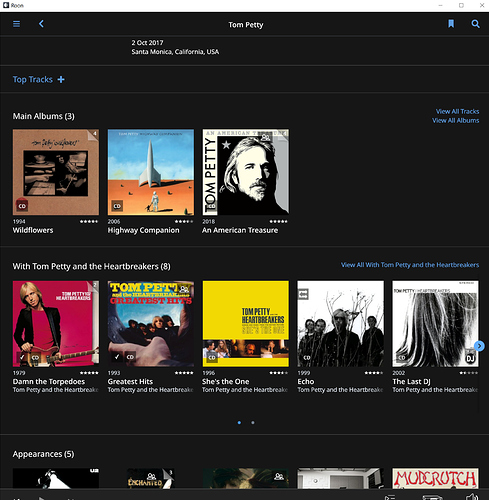Viewport: 489px width, 500px height.
Task: Open the Highway Companion album cover
Action: 151,172
